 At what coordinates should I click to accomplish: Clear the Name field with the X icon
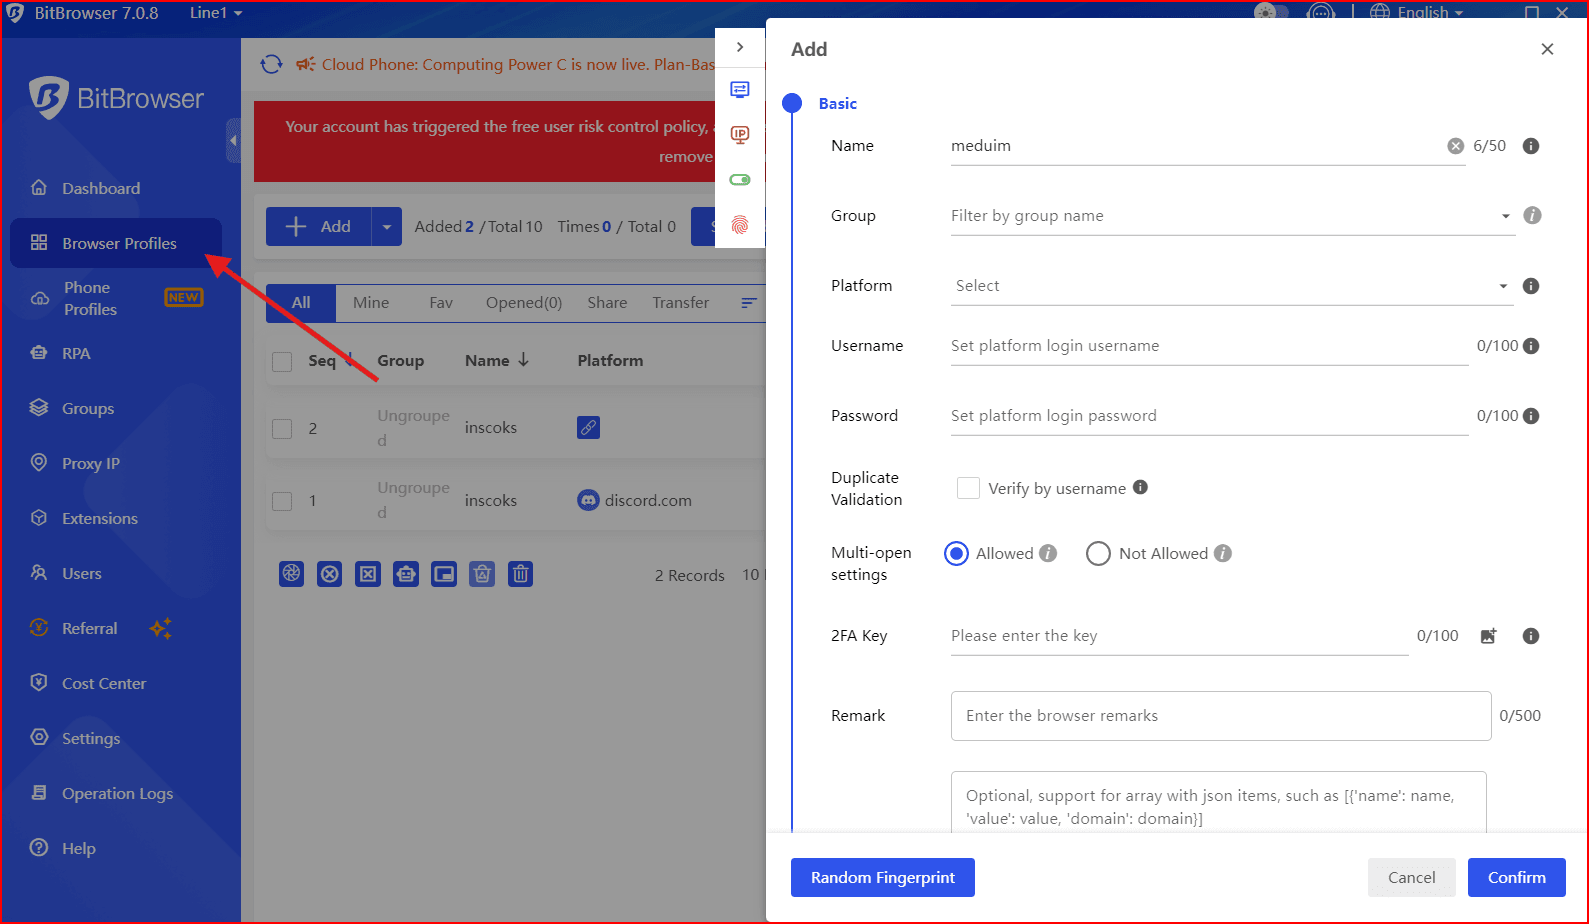[1456, 146]
